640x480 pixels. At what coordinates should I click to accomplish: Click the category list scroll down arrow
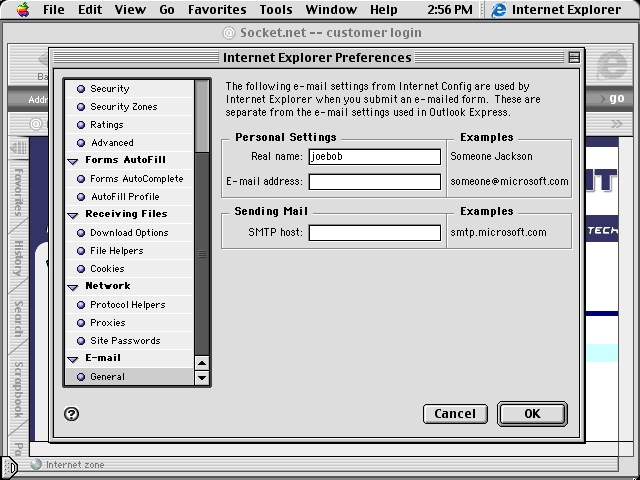[x=202, y=378]
